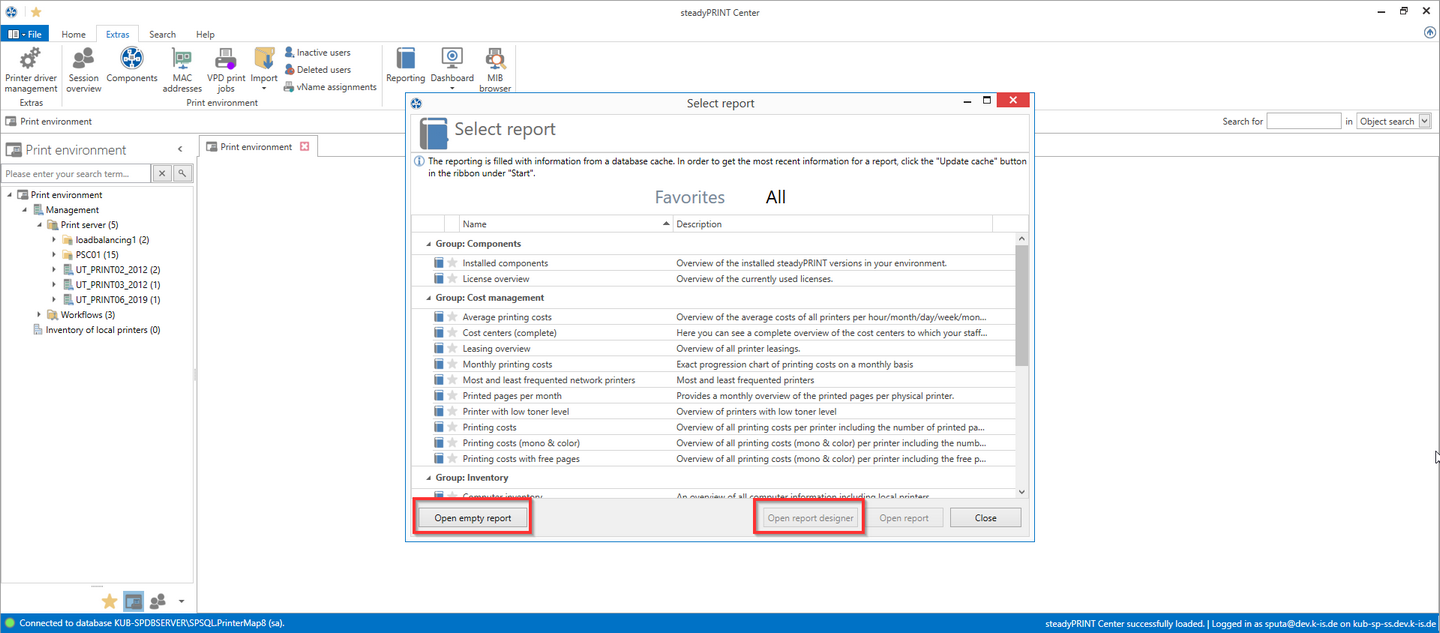The image size is (1440, 633).
Task: Open VPD print jobs
Action: 226,69
